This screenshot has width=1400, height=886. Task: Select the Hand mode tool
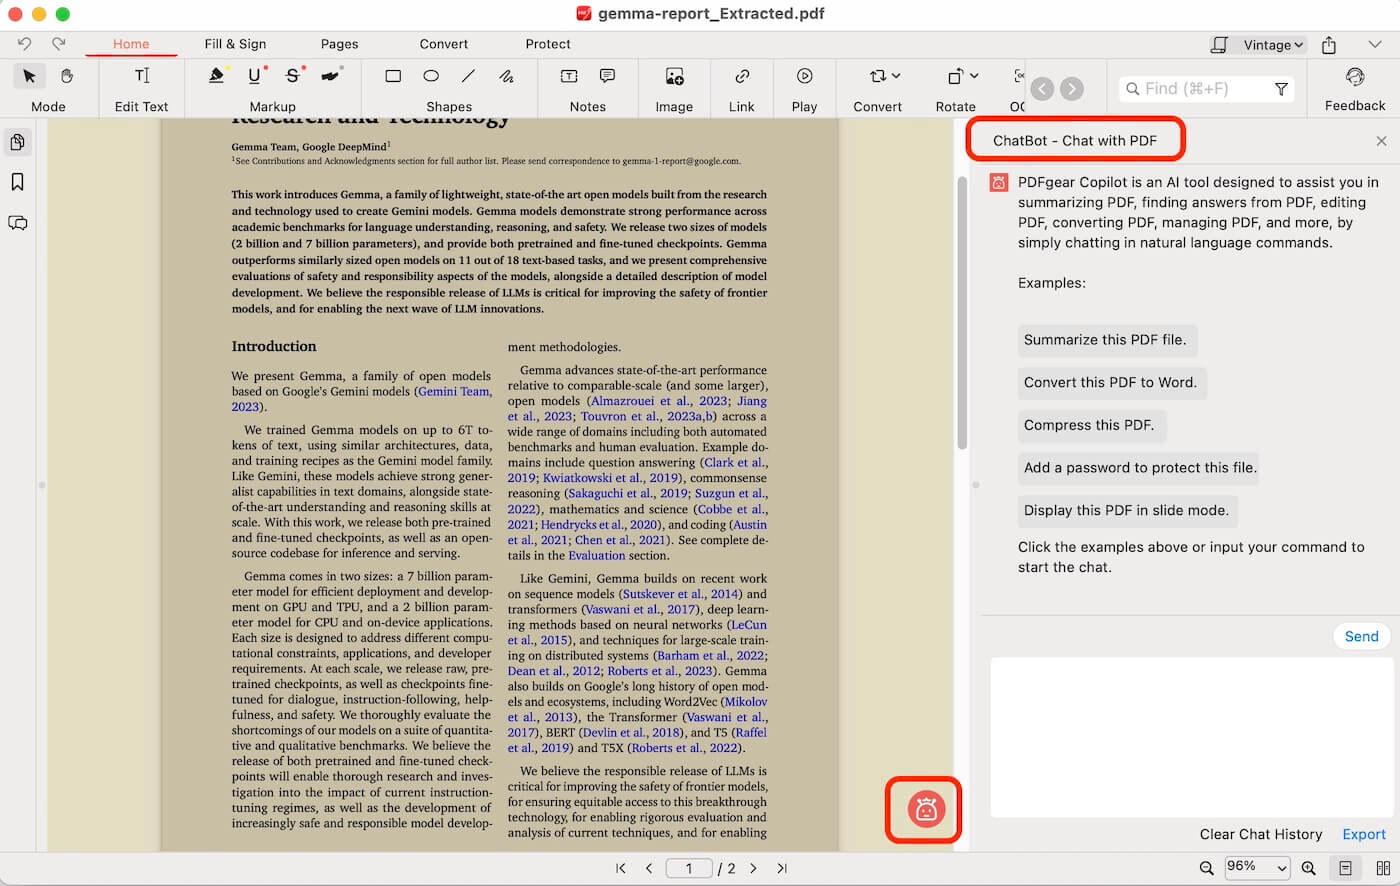(65, 76)
